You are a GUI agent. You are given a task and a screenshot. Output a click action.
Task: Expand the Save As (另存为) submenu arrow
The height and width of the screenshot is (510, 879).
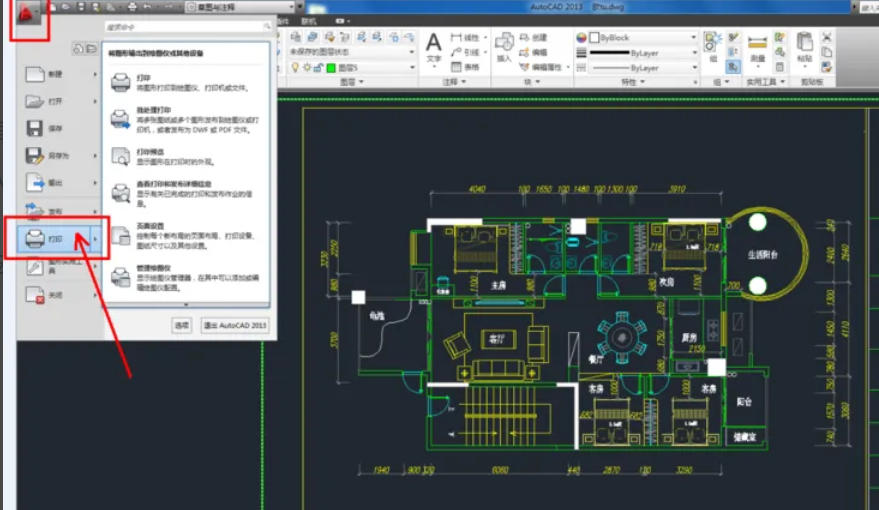click(96, 156)
